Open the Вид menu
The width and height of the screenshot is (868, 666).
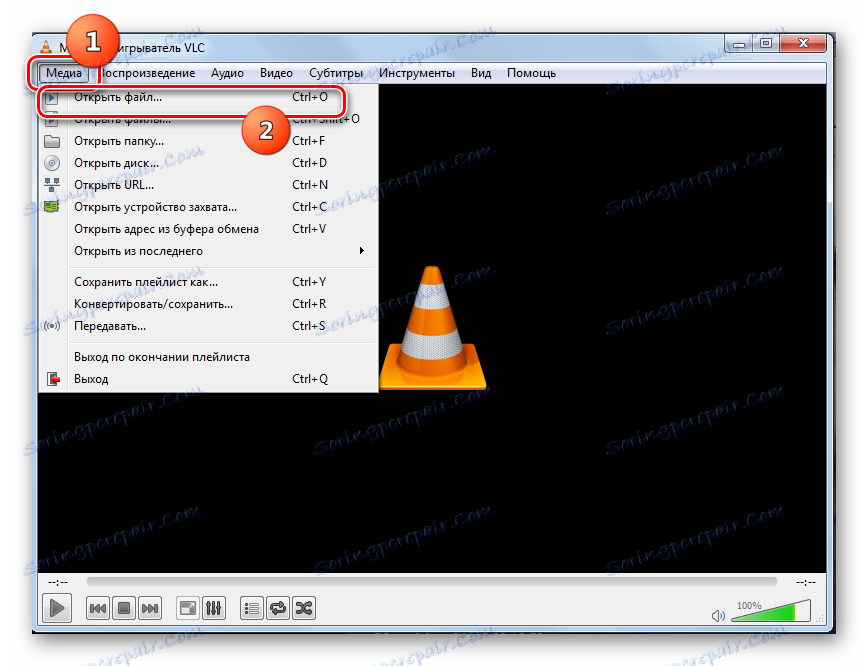481,73
